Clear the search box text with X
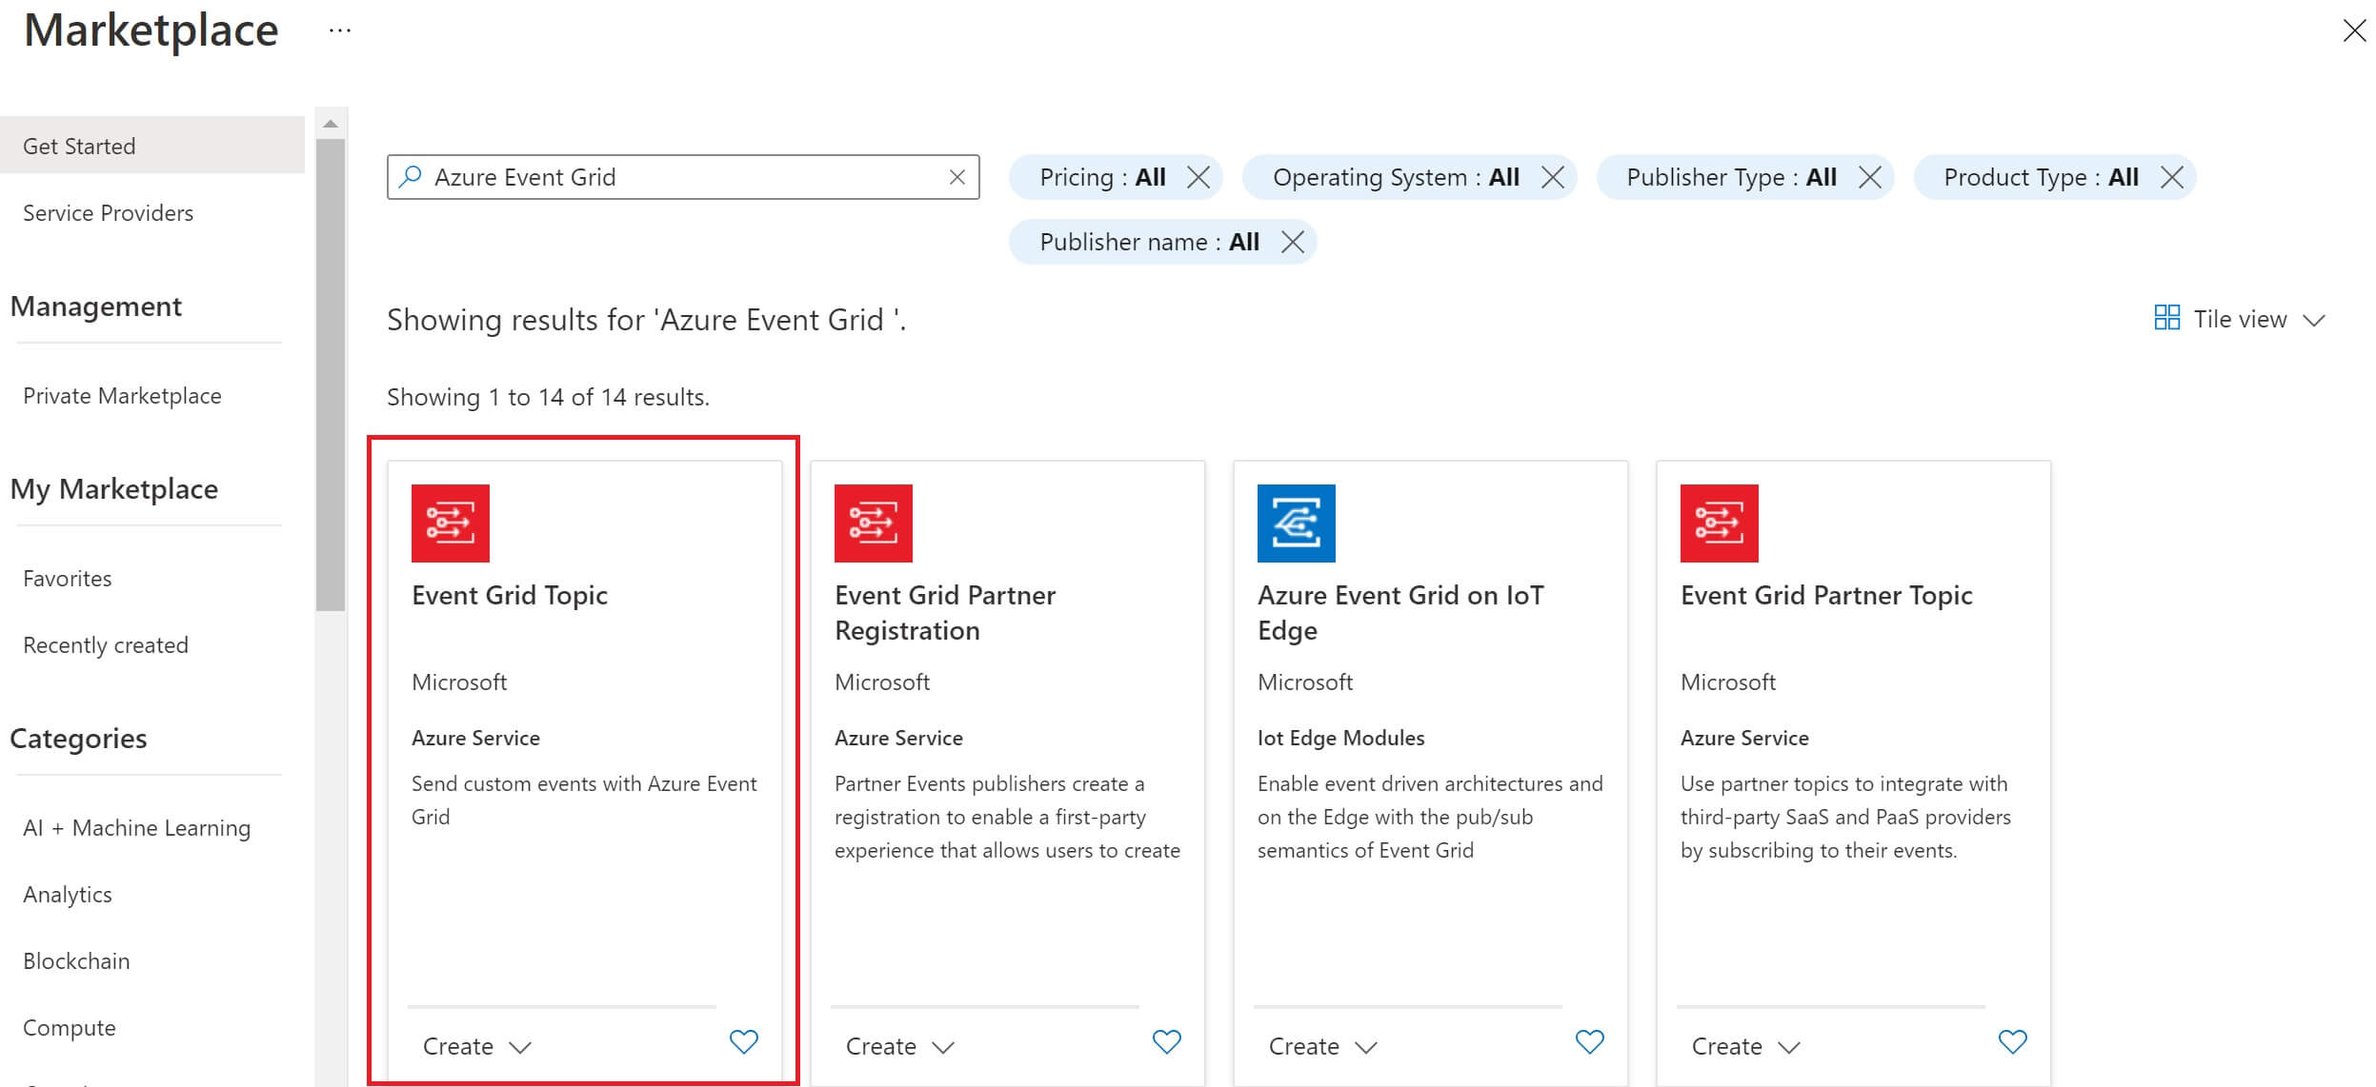 click(957, 177)
